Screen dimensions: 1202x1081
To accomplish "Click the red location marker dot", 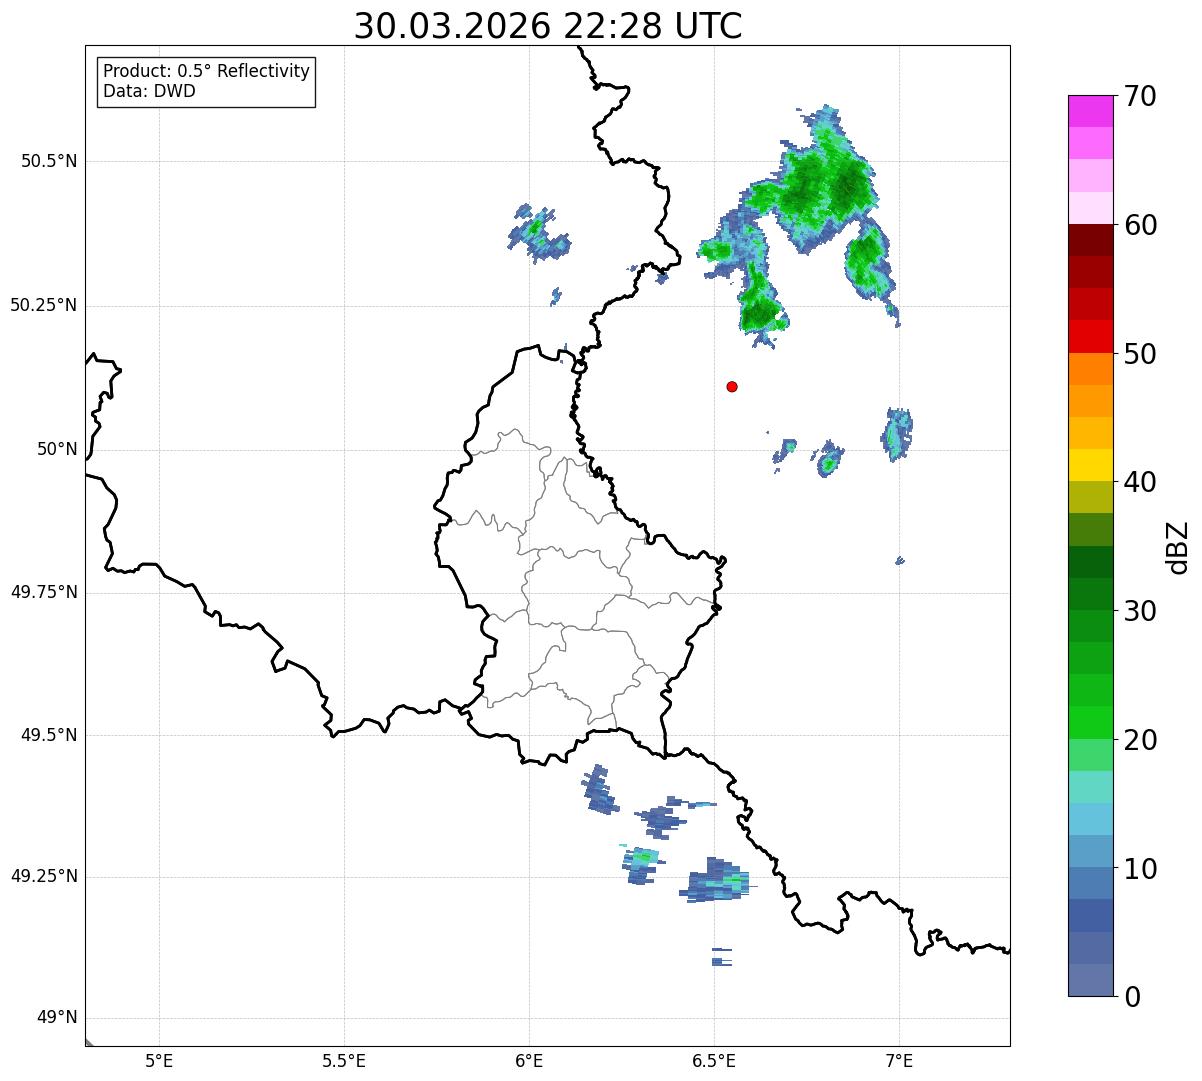I will click(x=732, y=386).
